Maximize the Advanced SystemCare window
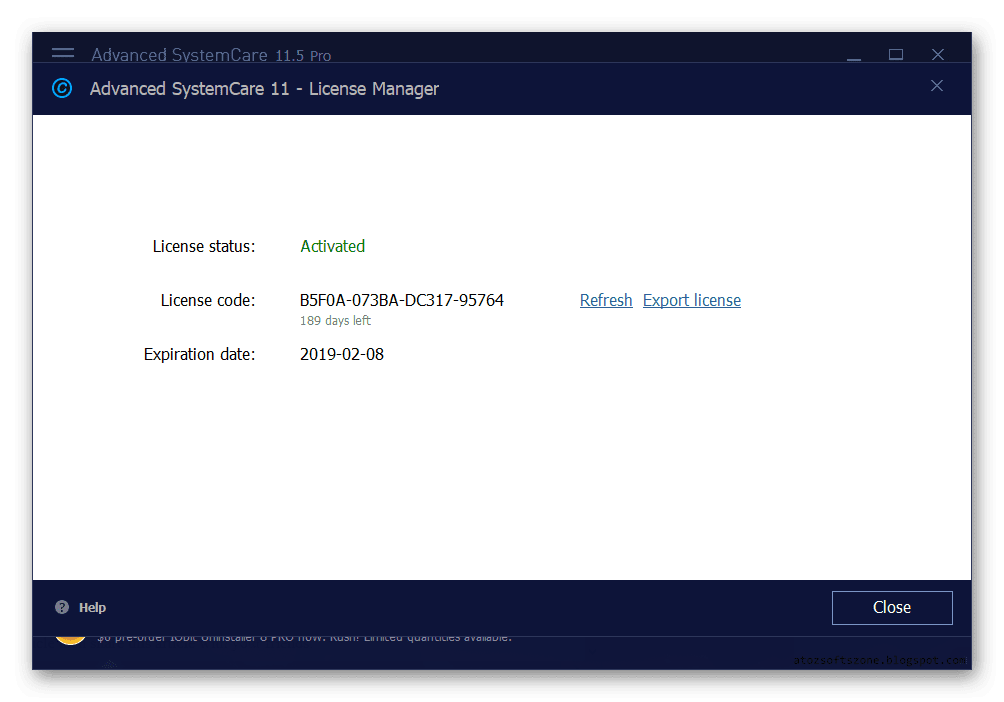1004x702 pixels. click(895, 55)
